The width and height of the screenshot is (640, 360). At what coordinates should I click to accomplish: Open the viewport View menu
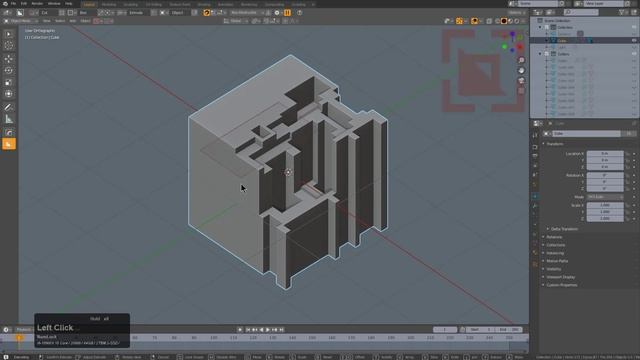pos(47,21)
